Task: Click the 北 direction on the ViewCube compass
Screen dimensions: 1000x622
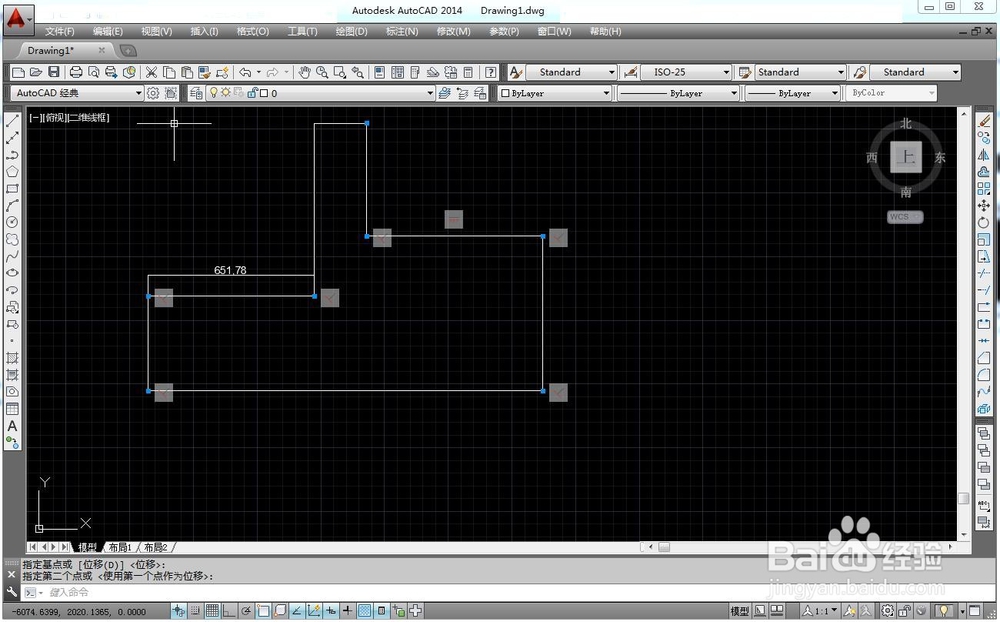Action: point(906,124)
